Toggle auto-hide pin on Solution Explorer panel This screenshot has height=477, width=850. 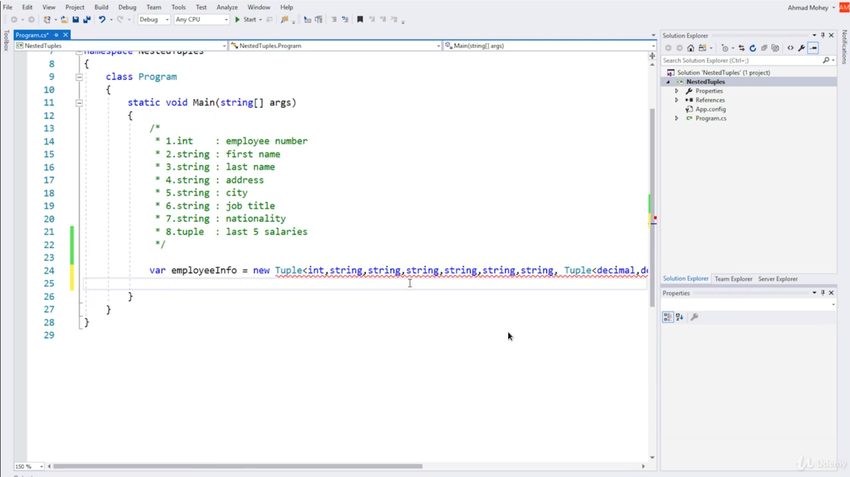click(822, 35)
